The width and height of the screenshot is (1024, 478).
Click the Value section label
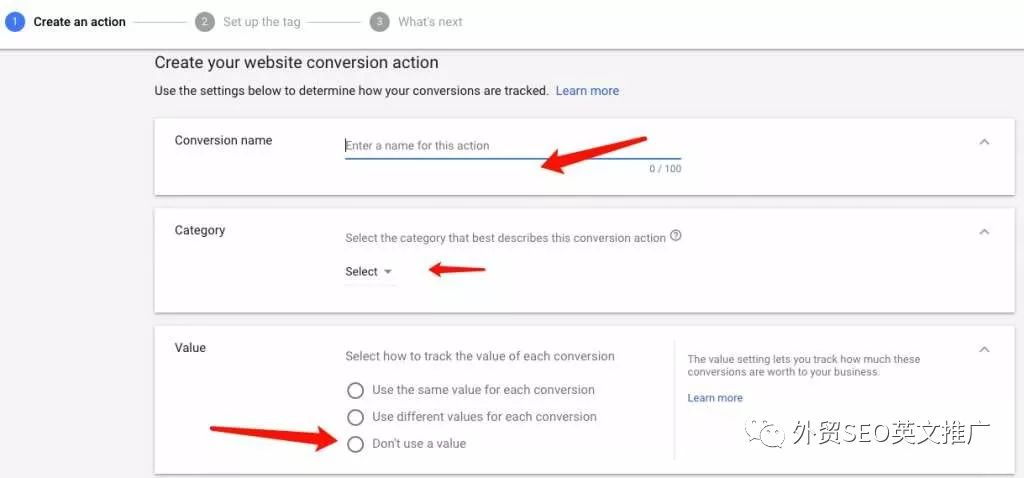(190, 348)
